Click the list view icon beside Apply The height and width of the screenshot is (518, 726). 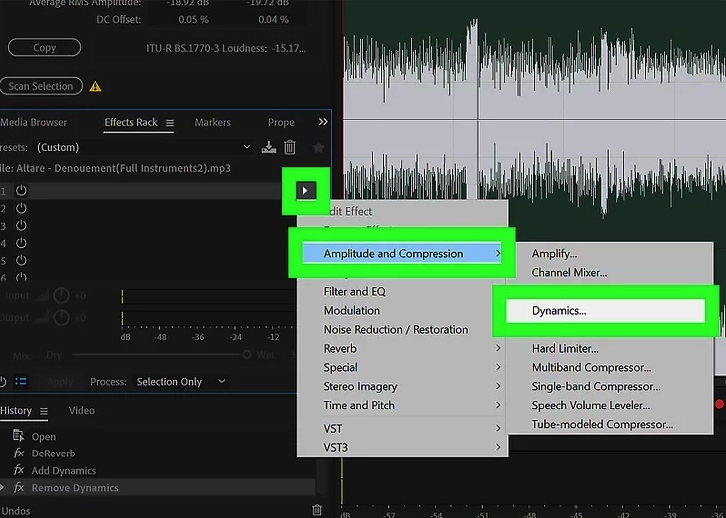21,381
